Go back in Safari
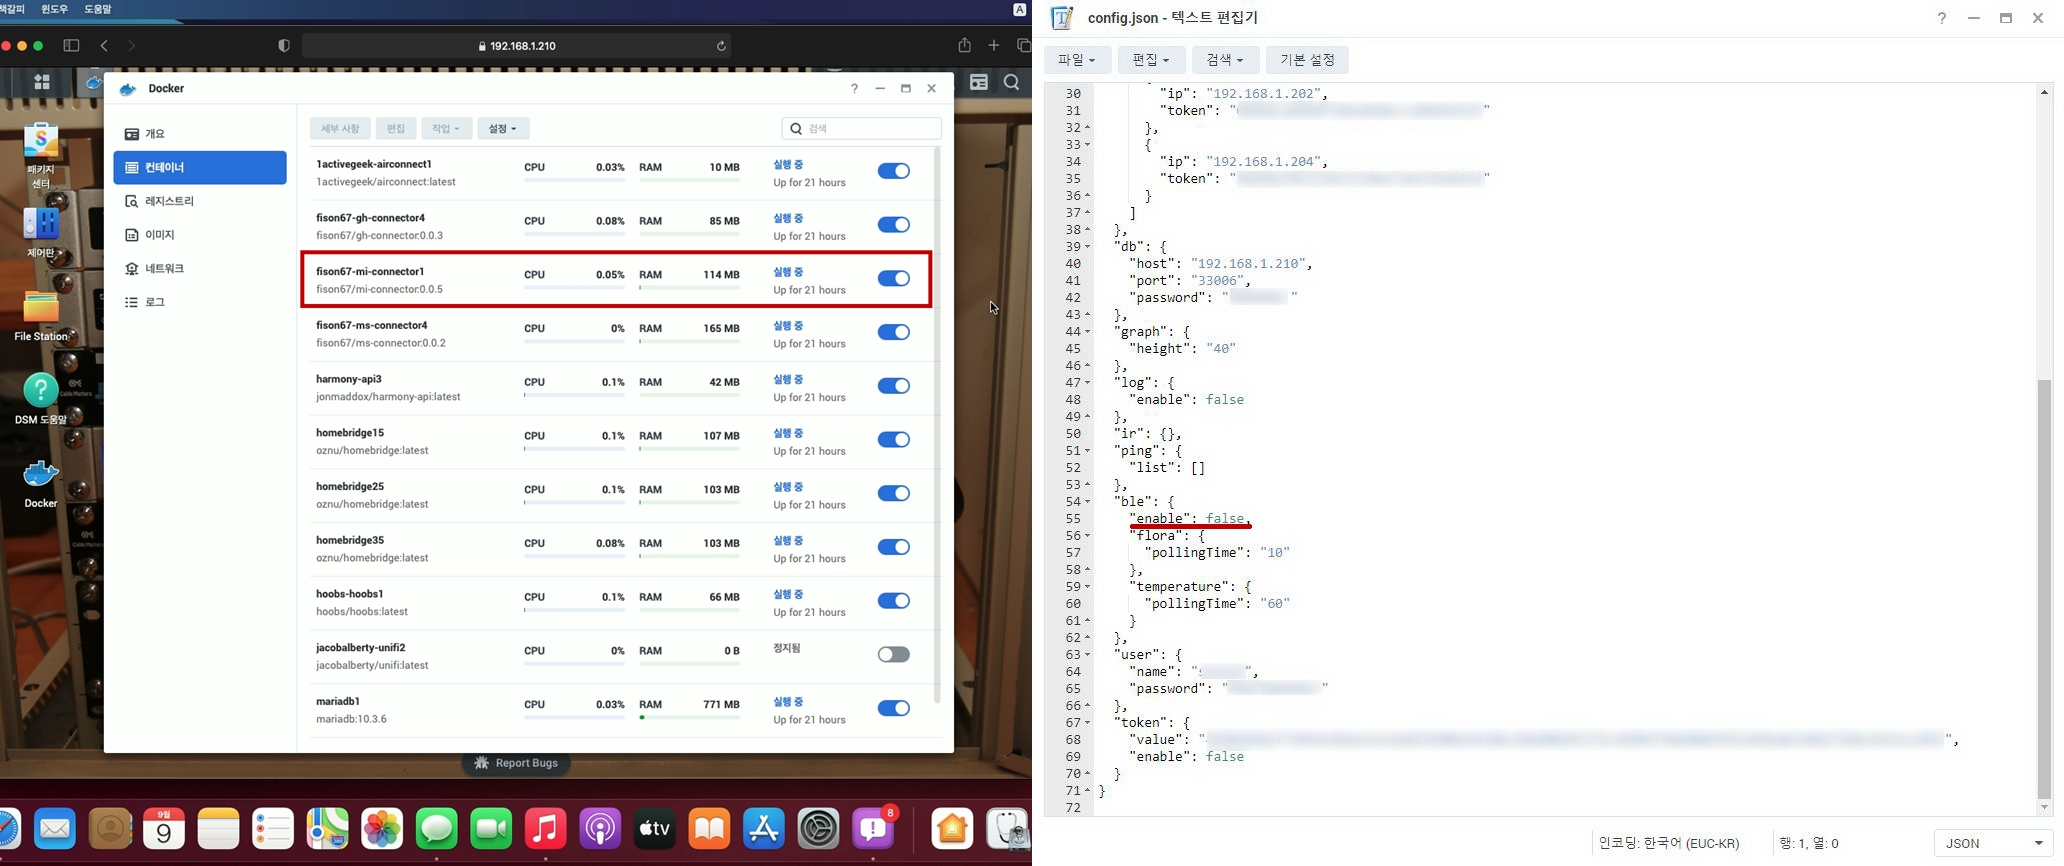Viewport: 2064px width, 866px height. point(104,46)
